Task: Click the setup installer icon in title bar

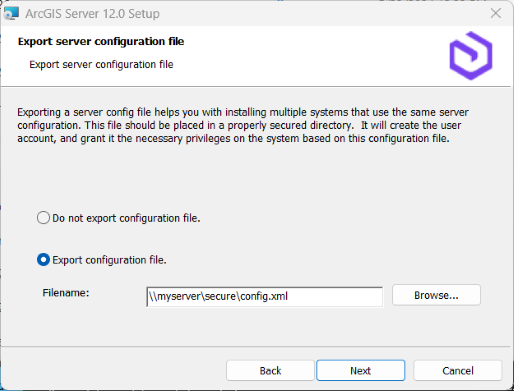Action: tap(11, 13)
